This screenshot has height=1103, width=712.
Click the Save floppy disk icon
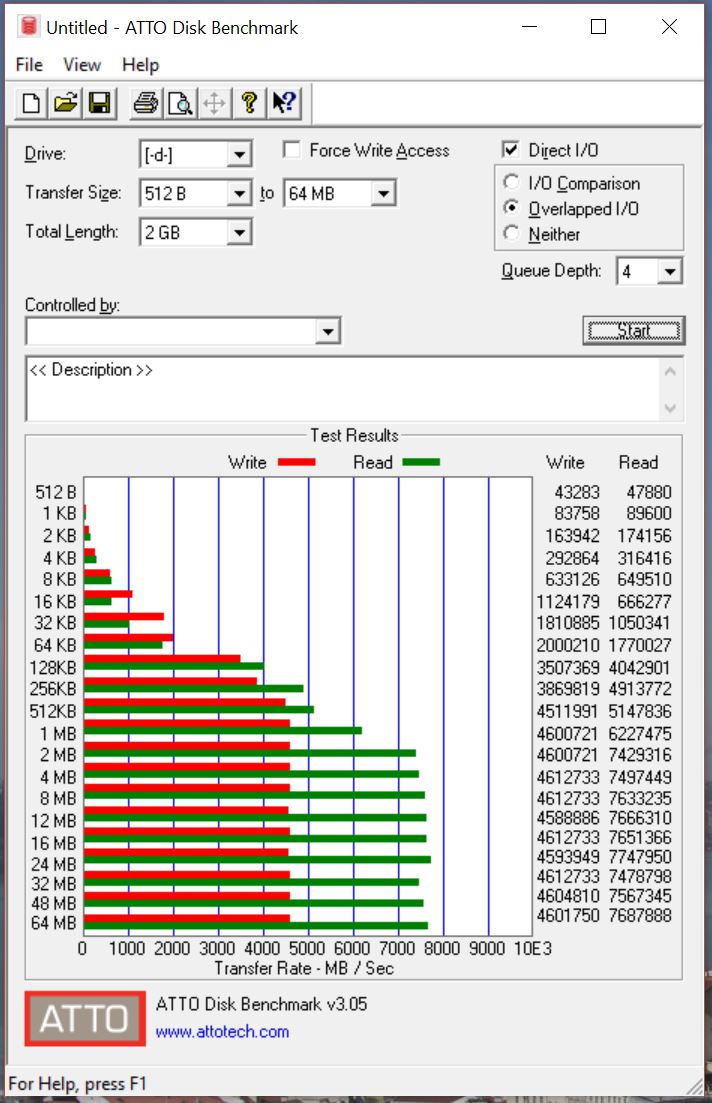[x=99, y=102]
